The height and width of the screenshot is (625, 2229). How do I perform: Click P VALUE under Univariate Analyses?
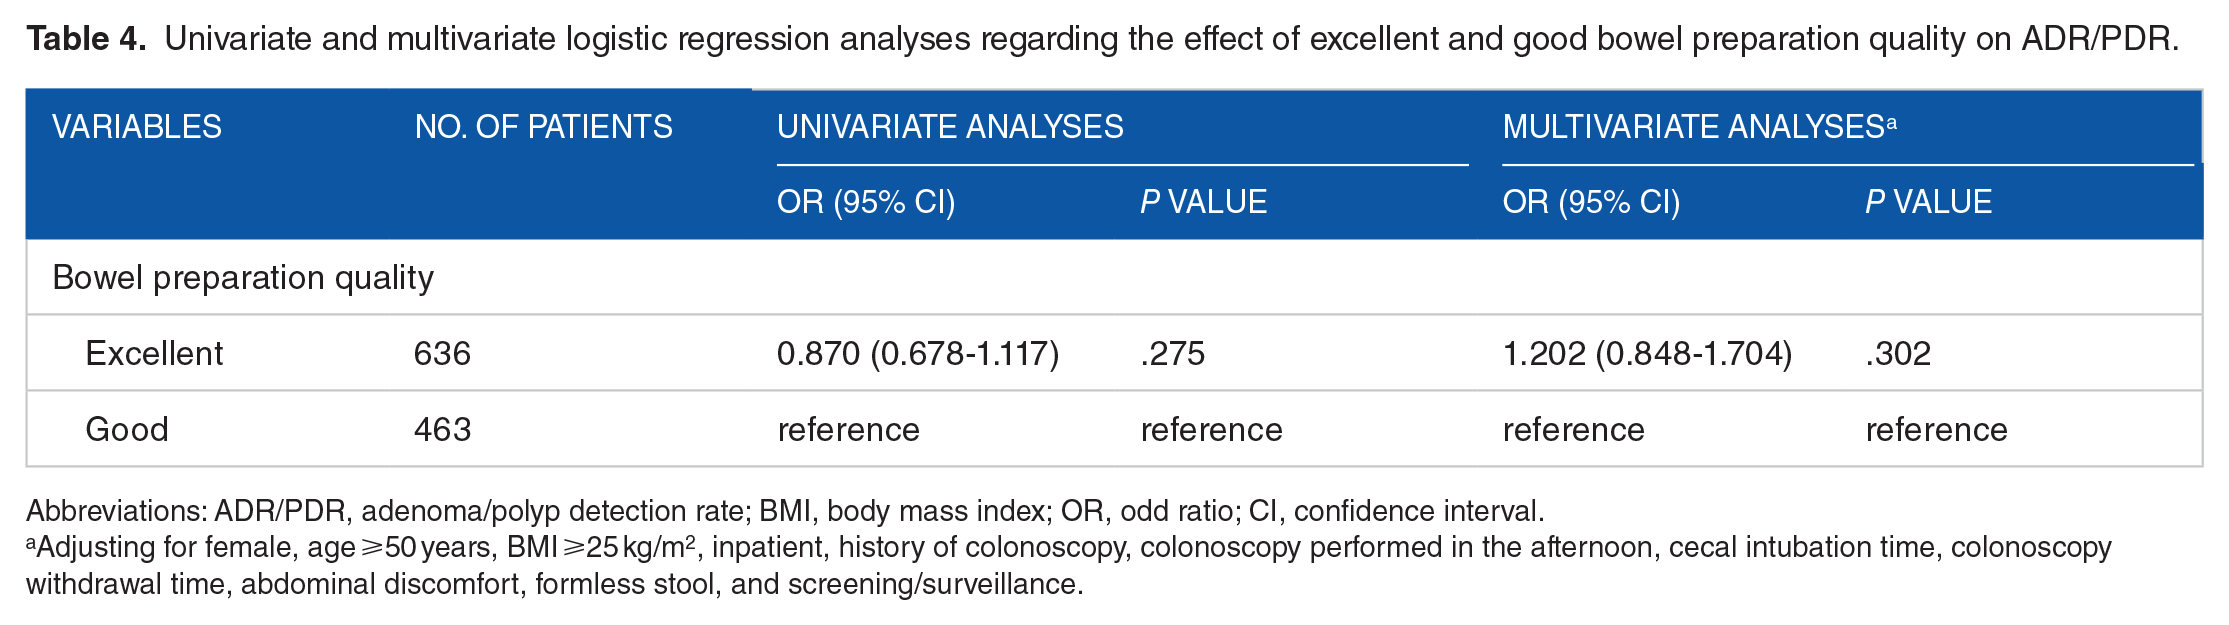tap(1203, 202)
